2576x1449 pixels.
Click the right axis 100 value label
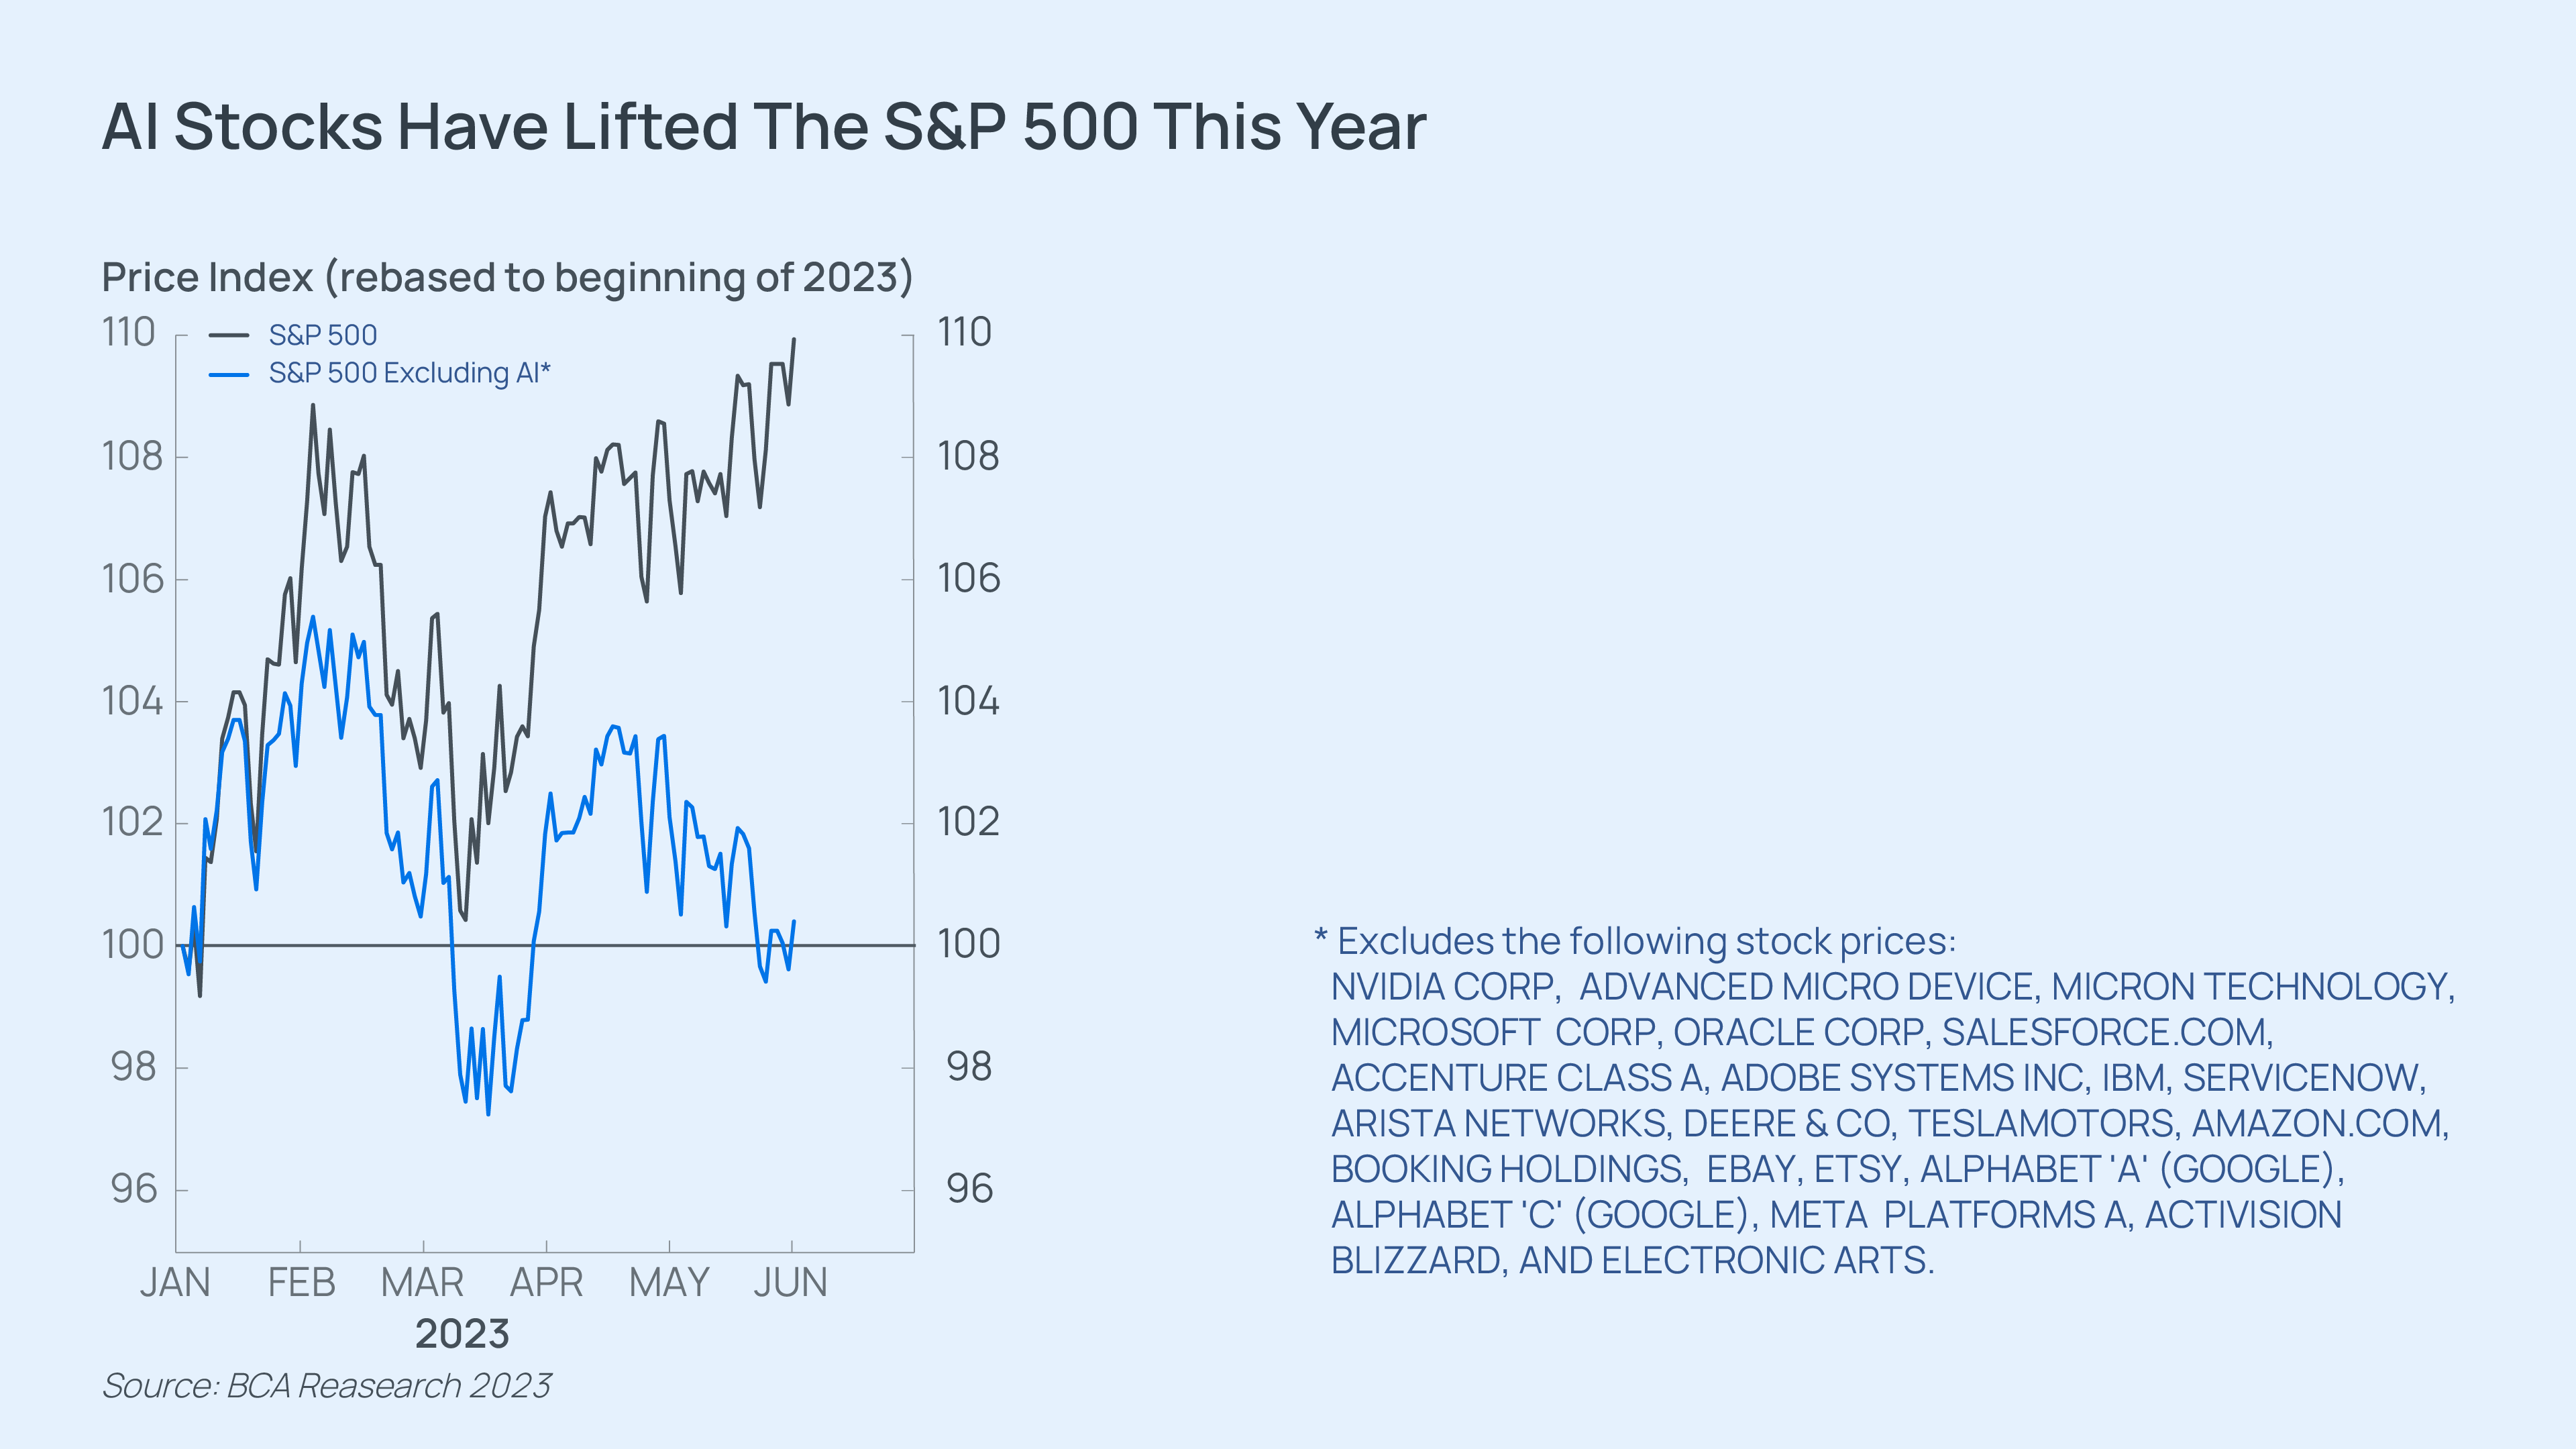(x=968, y=944)
